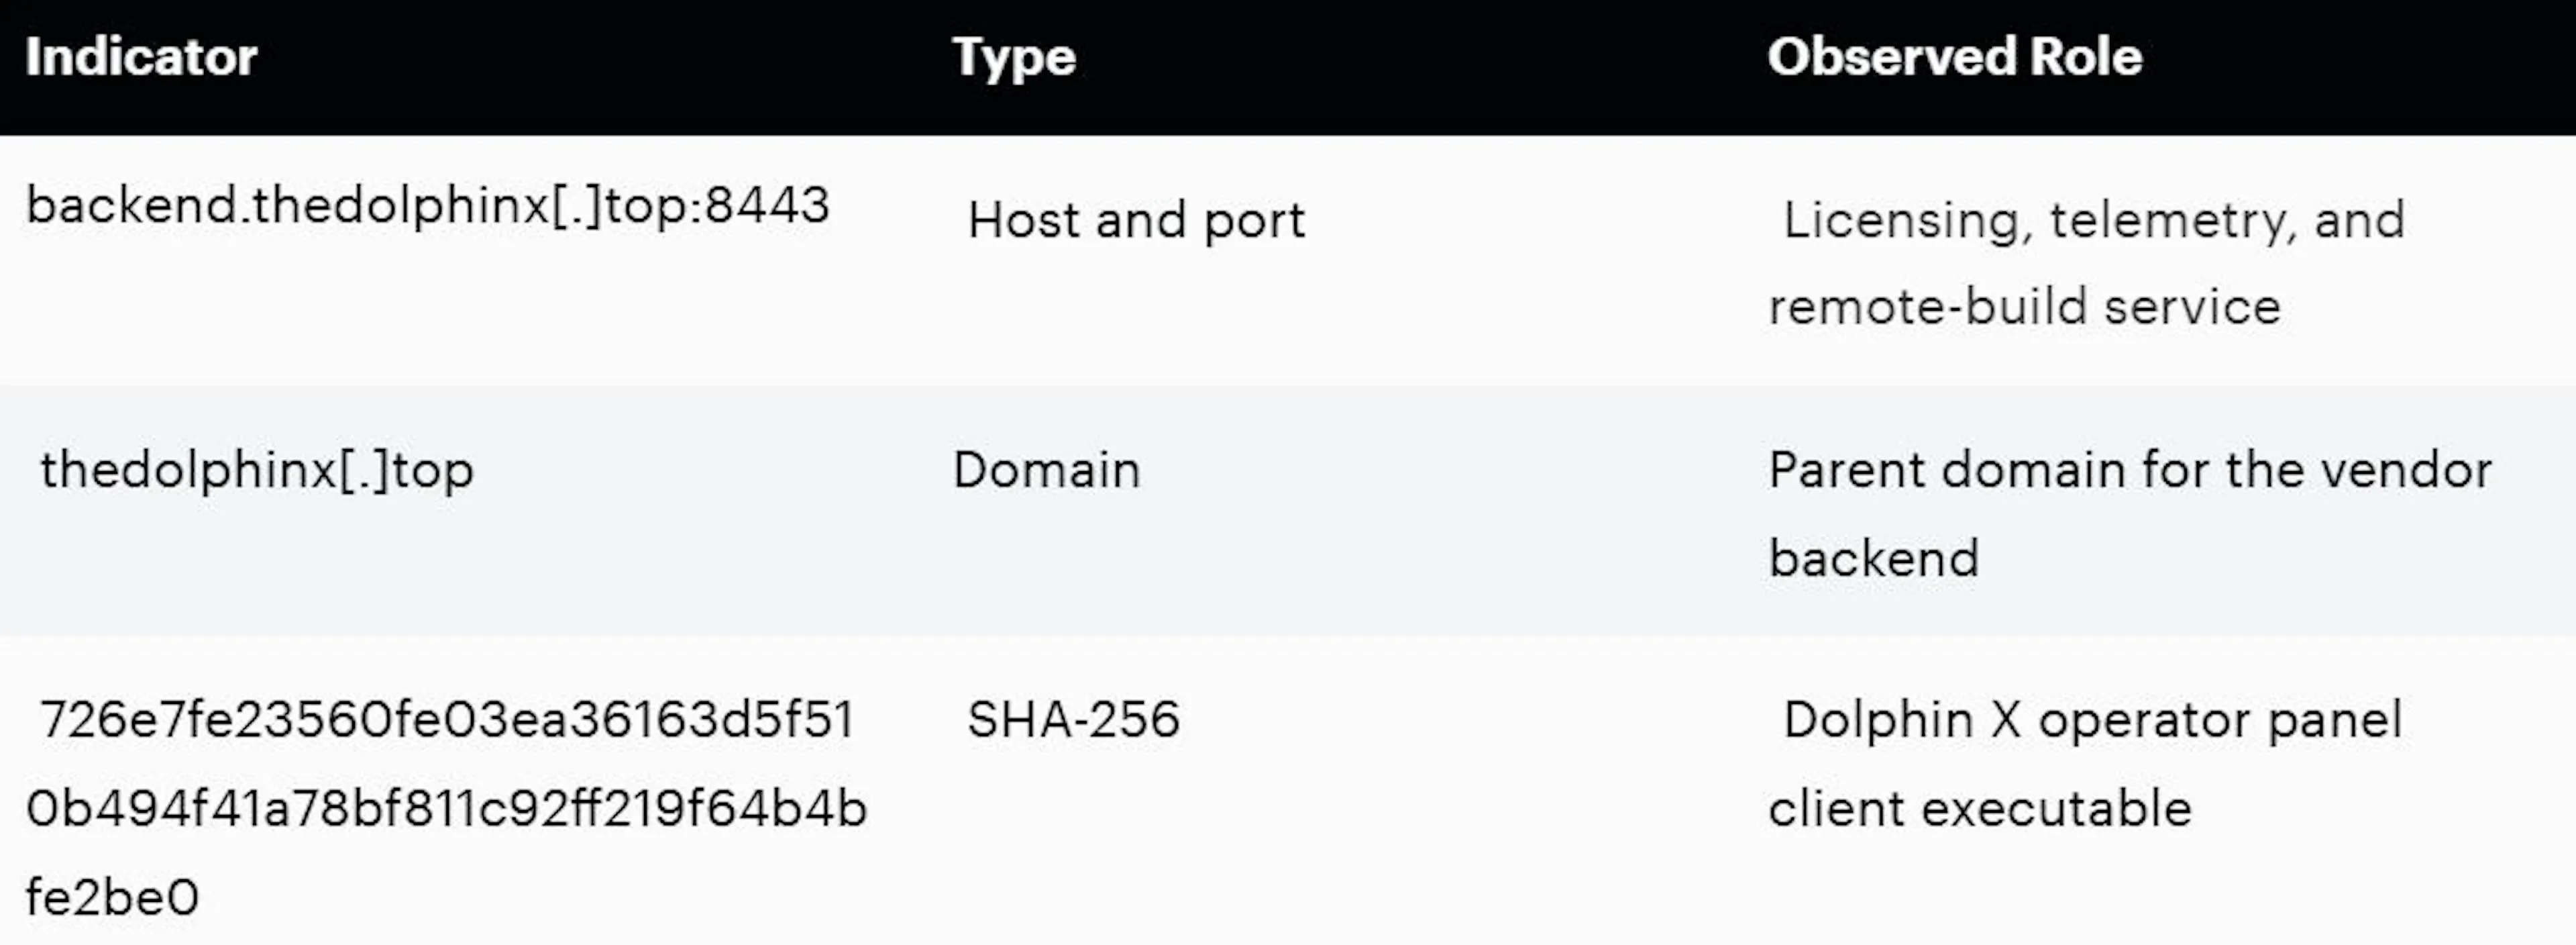Select the thedolphinx[.]top domain indicator
This screenshot has height=945, width=2576.
(257, 471)
